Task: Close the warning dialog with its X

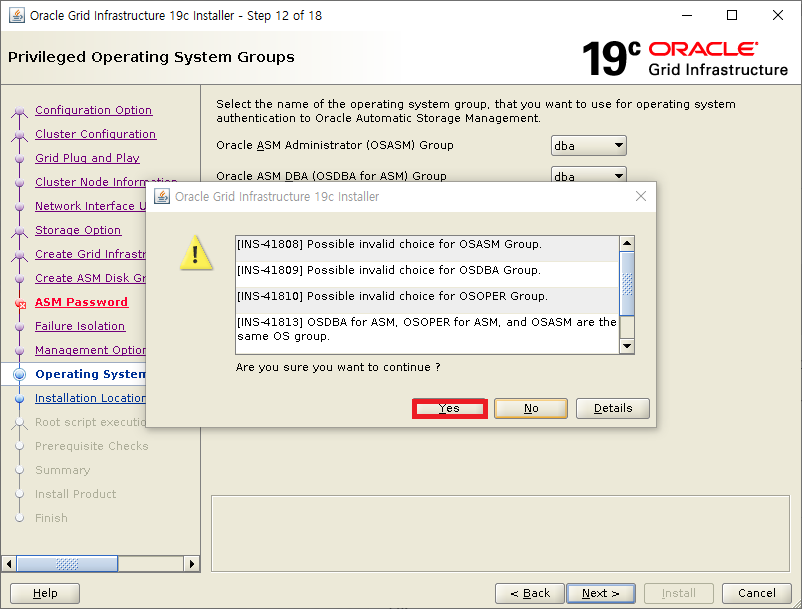Action: pos(640,196)
